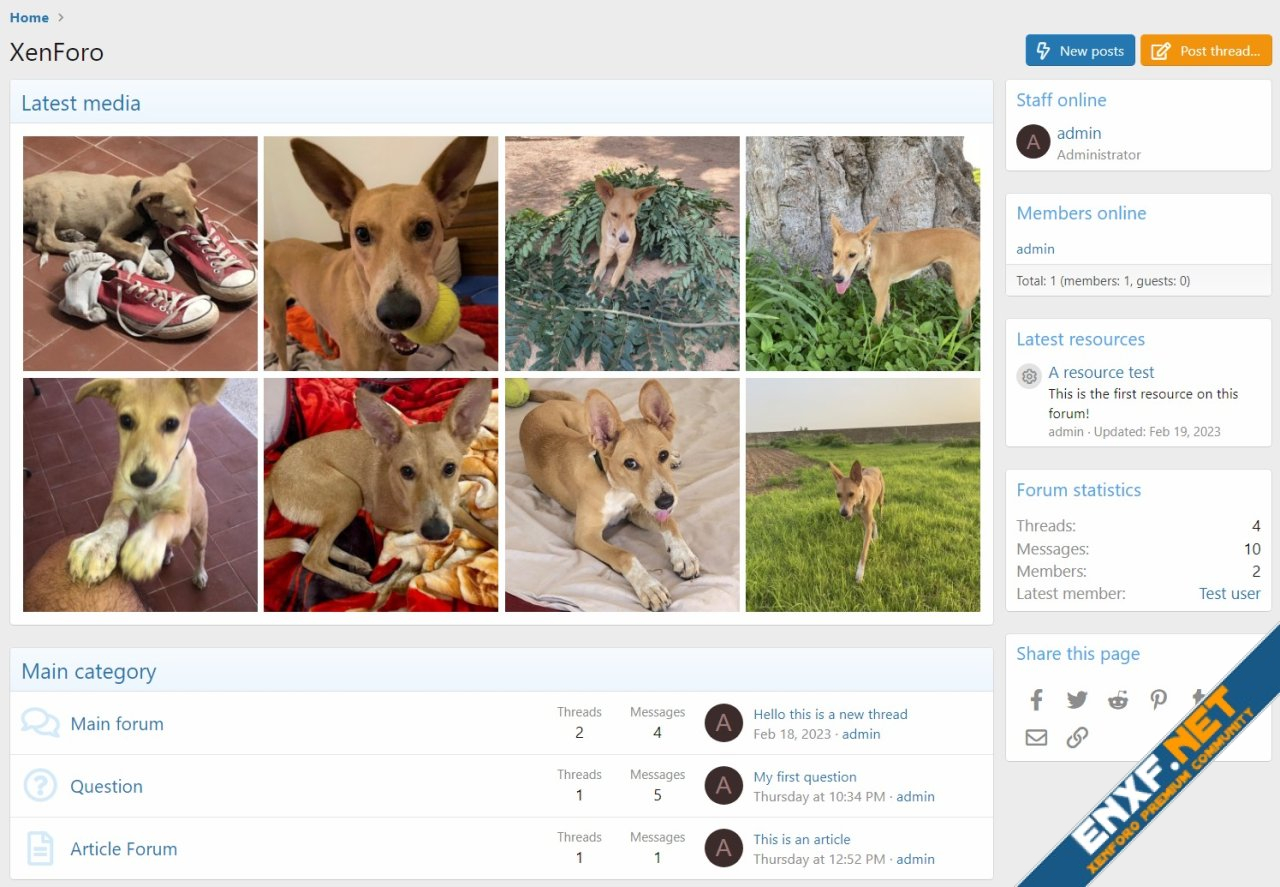This screenshot has width=1280, height=887.
Task: Open 'A resource test' resource link
Action: tap(1101, 372)
